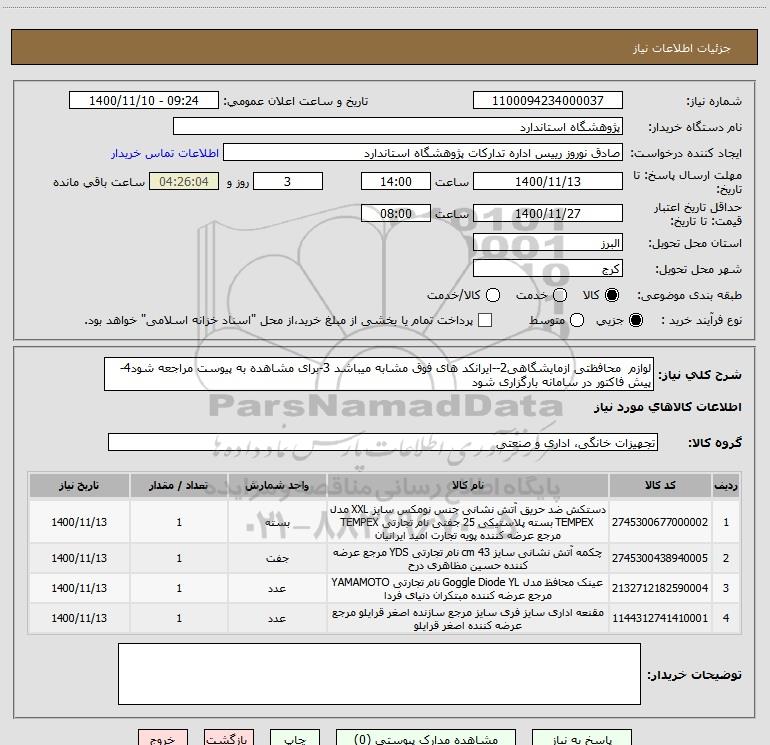Viewport: 770px width, 745px height.
Task: Click the 08:00 validity time field
Action: click(396, 213)
